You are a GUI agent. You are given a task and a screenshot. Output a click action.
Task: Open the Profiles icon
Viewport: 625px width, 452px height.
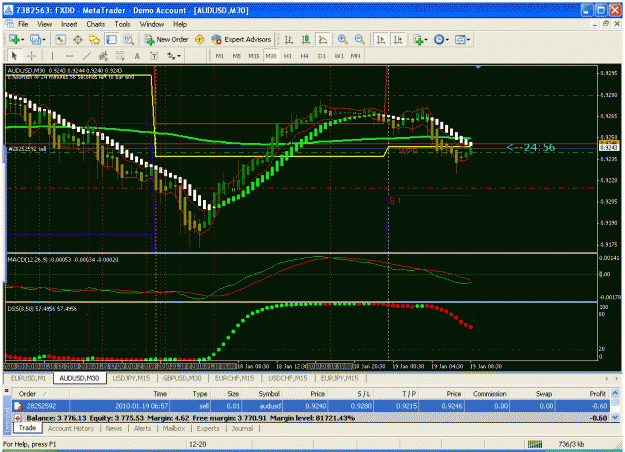pos(35,39)
